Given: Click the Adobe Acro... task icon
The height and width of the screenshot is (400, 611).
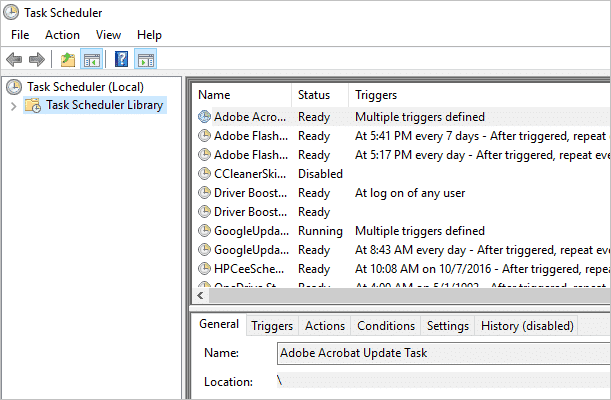Looking at the screenshot, I should 204,116.
